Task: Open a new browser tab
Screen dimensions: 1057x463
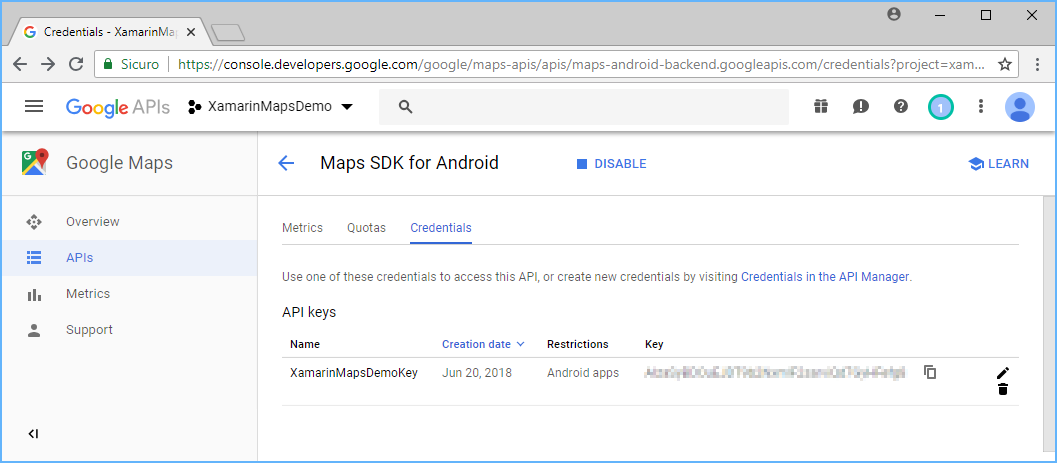Action: tap(227, 32)
